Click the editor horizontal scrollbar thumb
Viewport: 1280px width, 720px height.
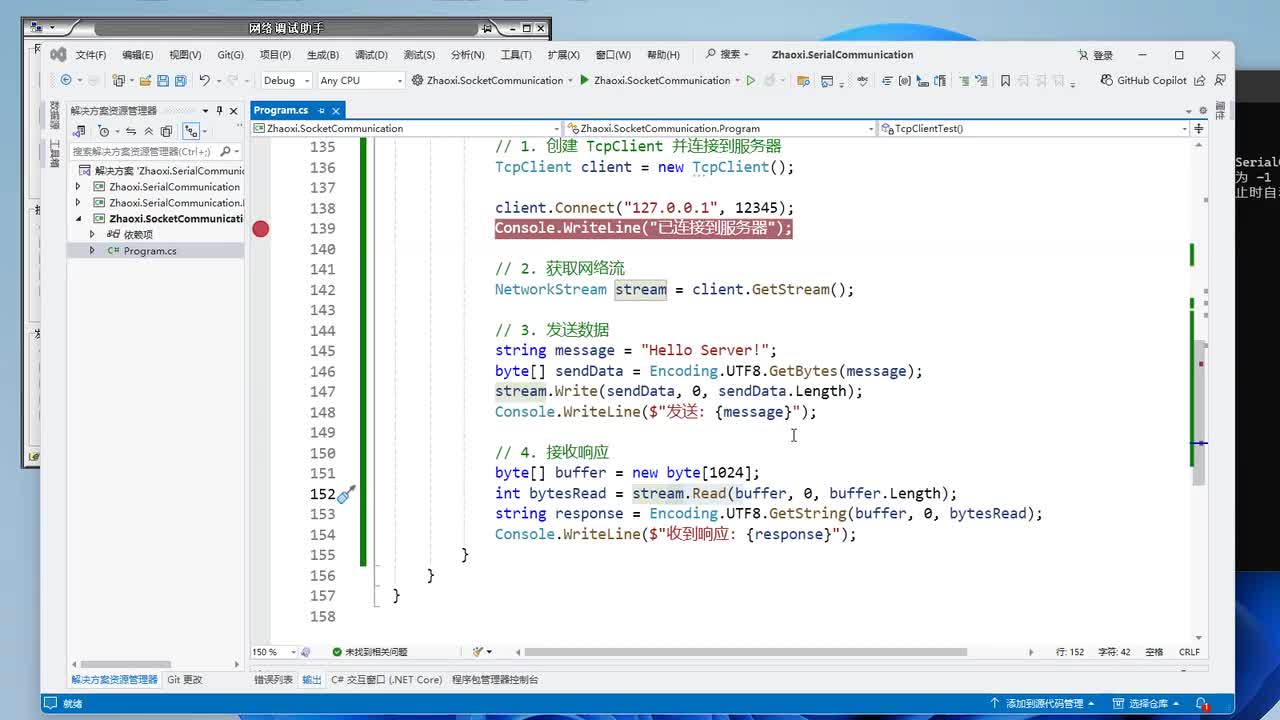point(746,652)
